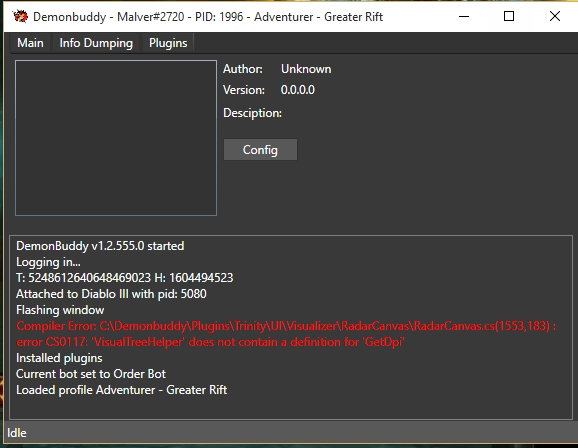This screenshot has height=448, width=578.
Task: Click log line starting 'T: 5248612640648469023'
Action: [x=125, y=278]
